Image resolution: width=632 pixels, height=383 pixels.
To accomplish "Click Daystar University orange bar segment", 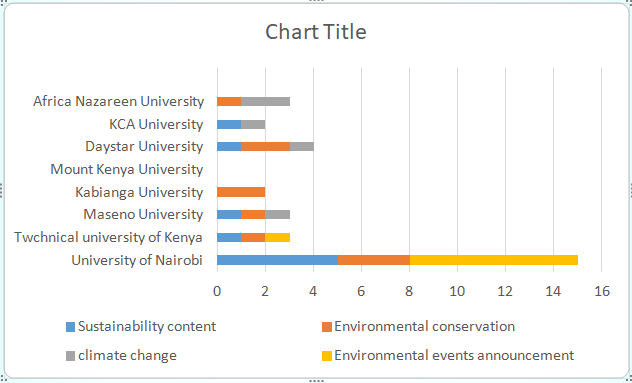I will click(266, 146).
